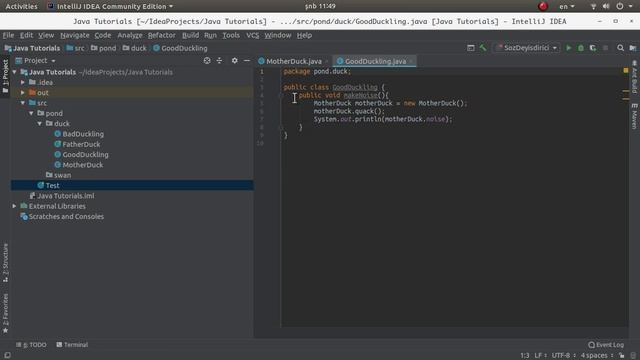
Task: Collapse the src folder
Action: 23,103
